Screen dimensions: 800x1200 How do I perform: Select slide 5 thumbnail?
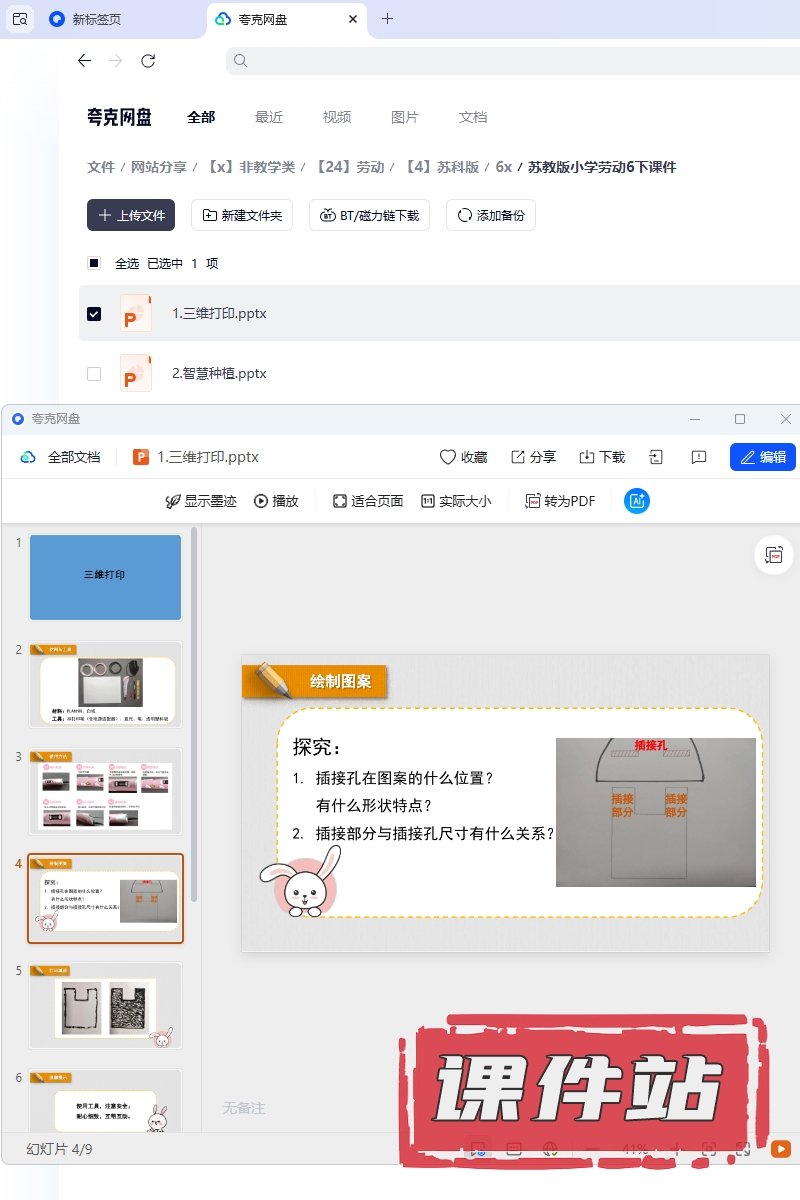pos(105,1005)
